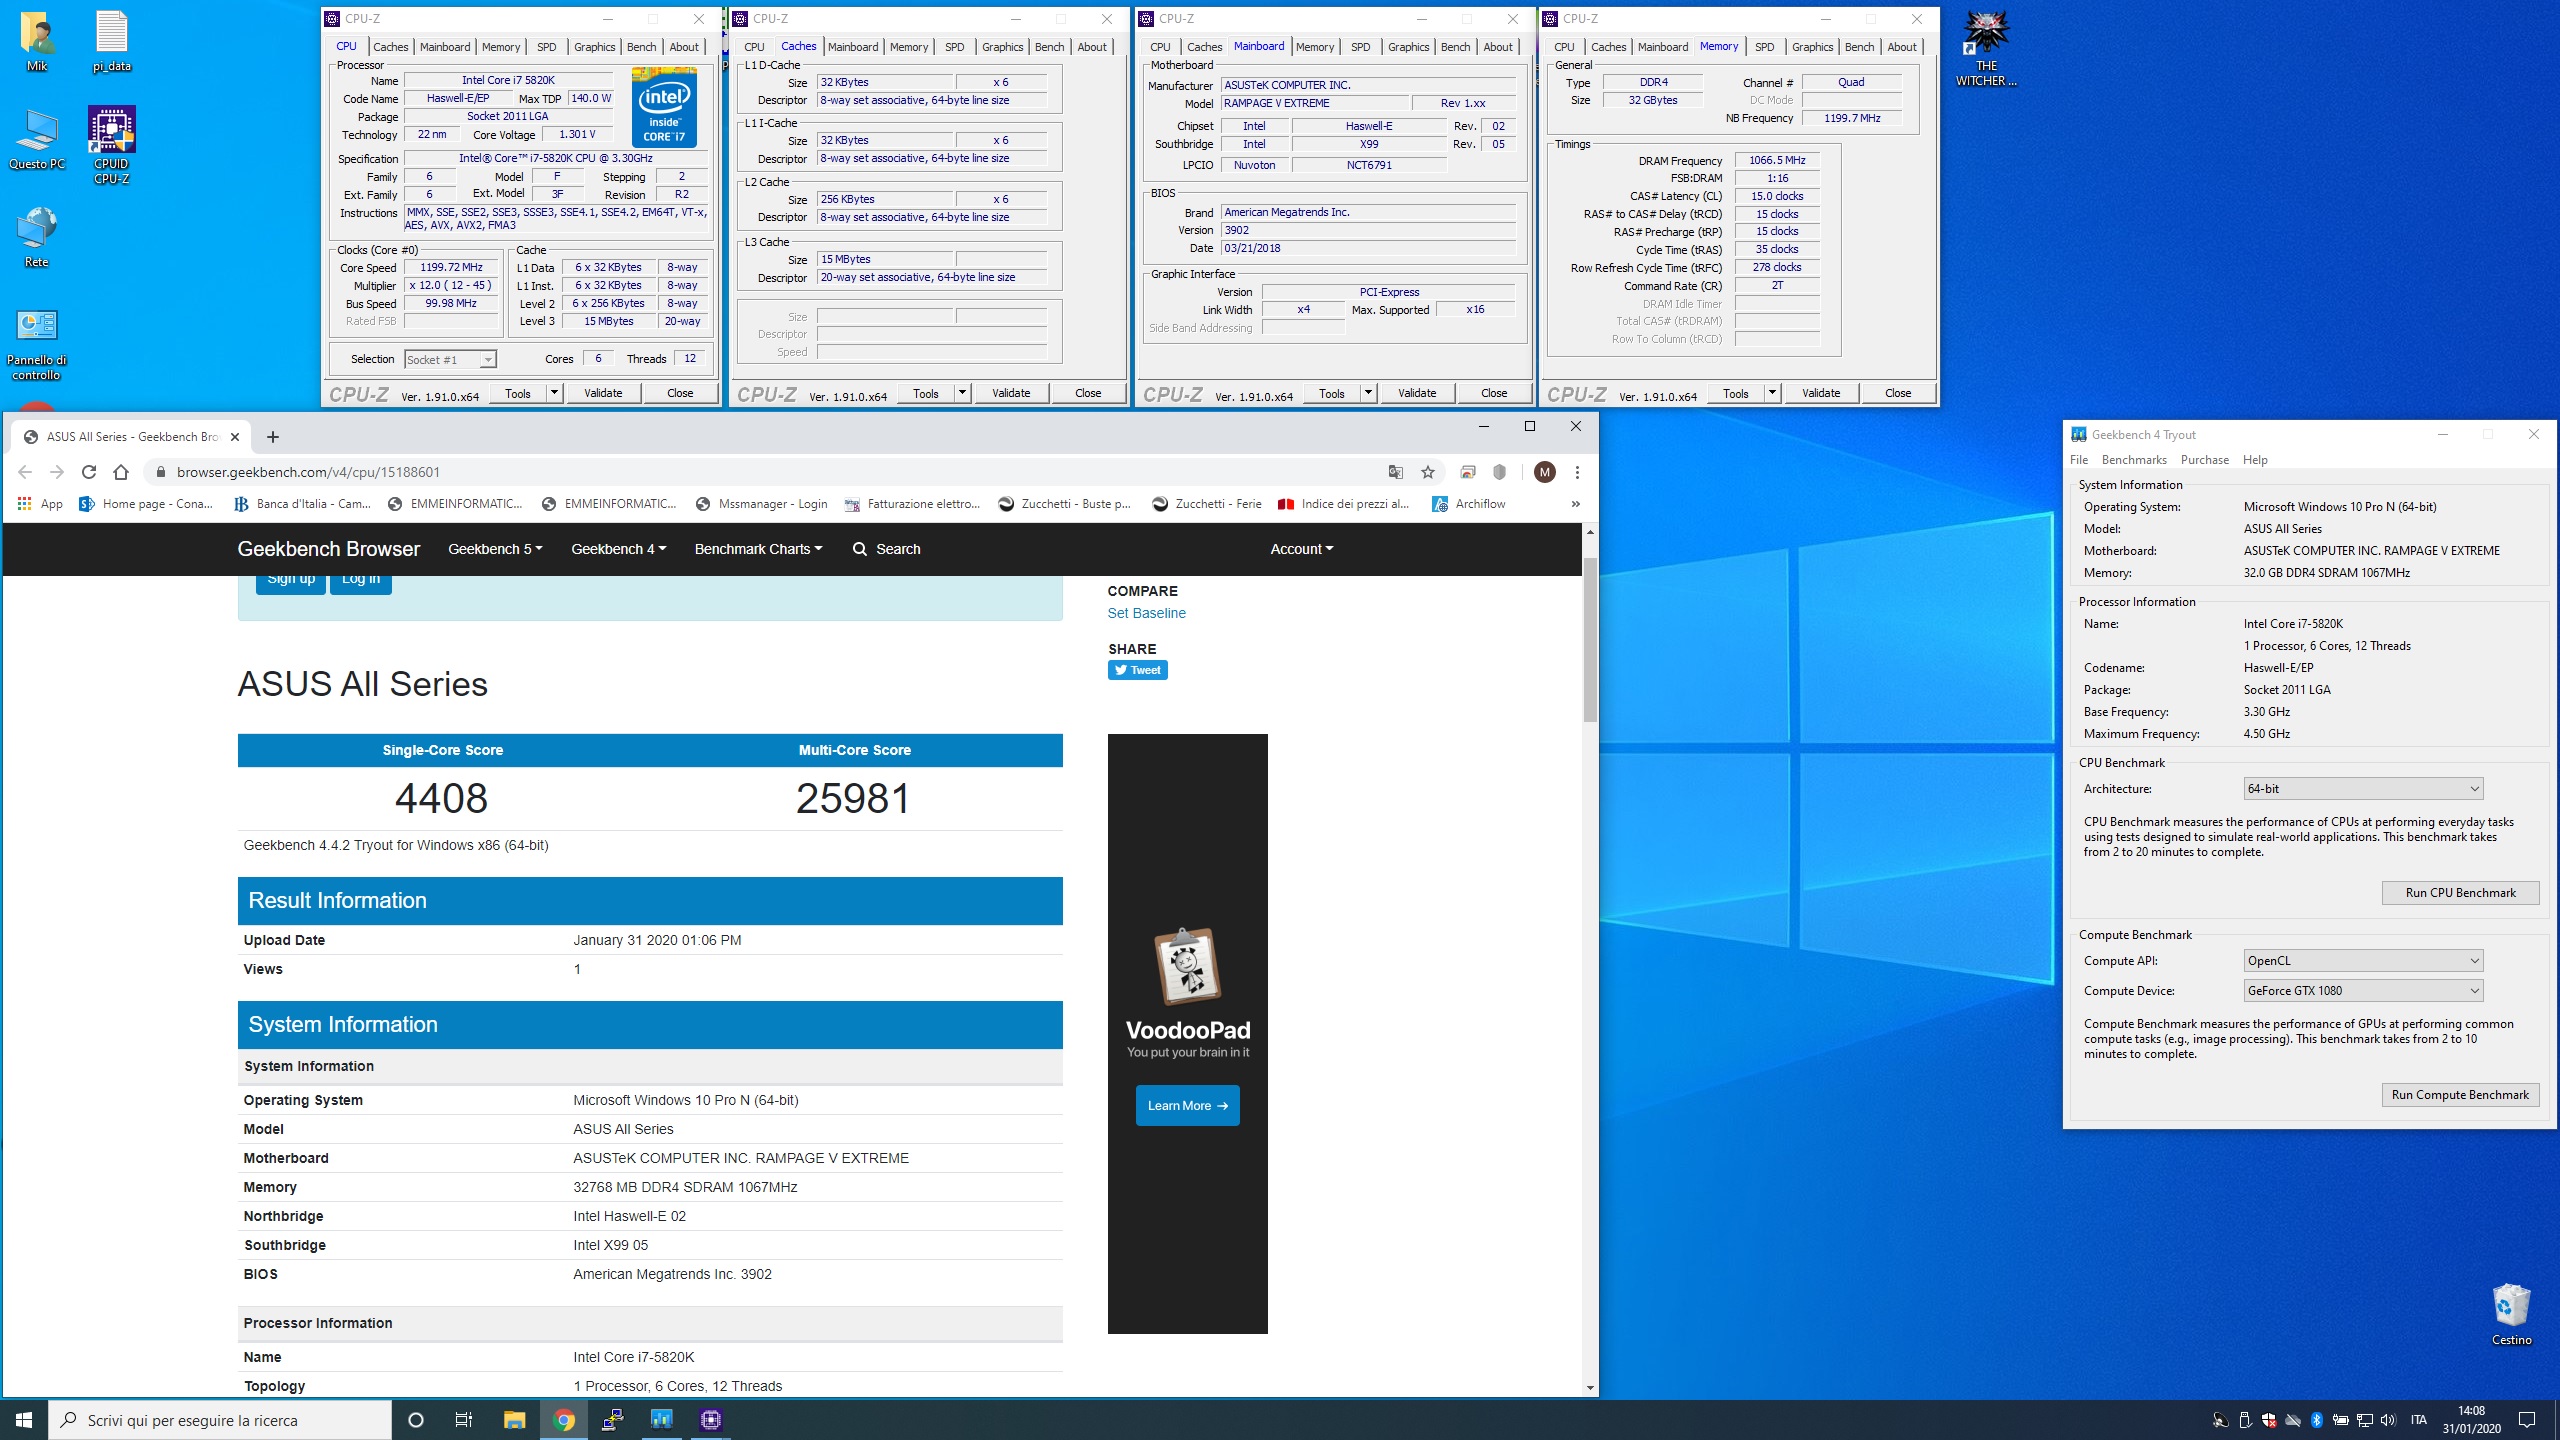This screenshot has height=1440, width=2560.
Task: Click the ITA language indicator in tray
Action: coord(2418,1420)
